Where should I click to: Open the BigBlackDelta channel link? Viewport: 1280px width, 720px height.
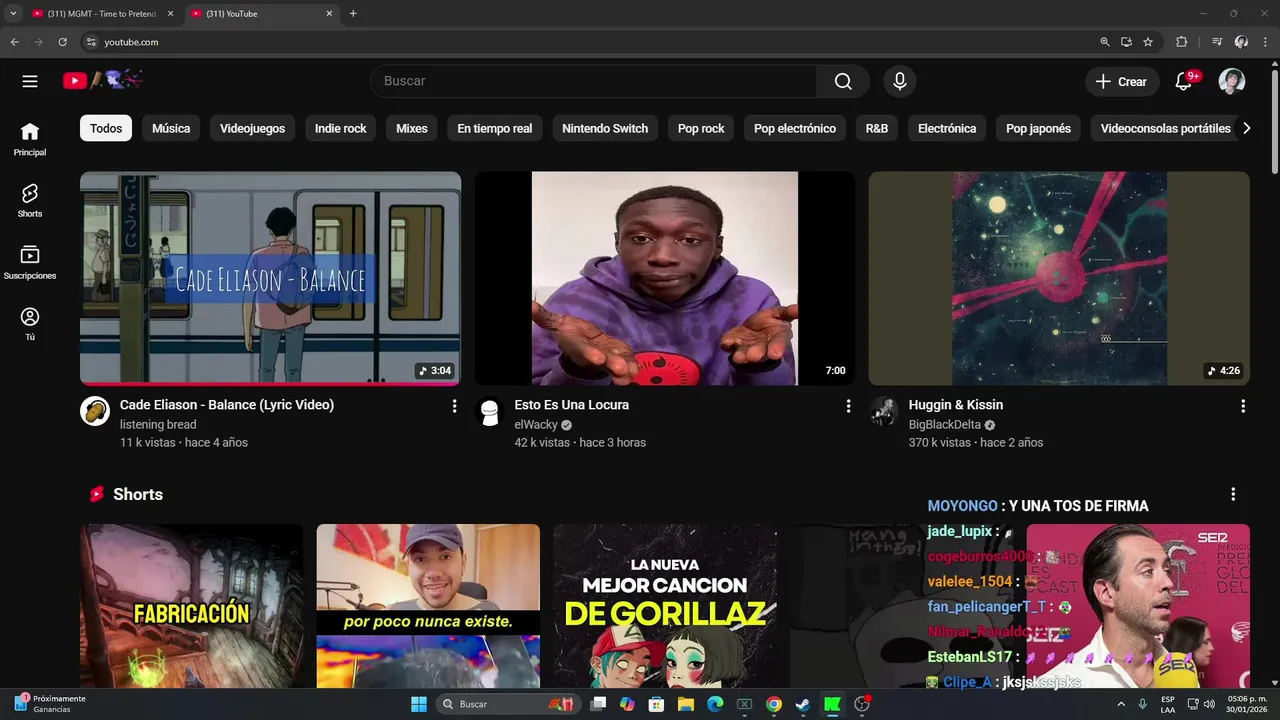pos(945,425)
